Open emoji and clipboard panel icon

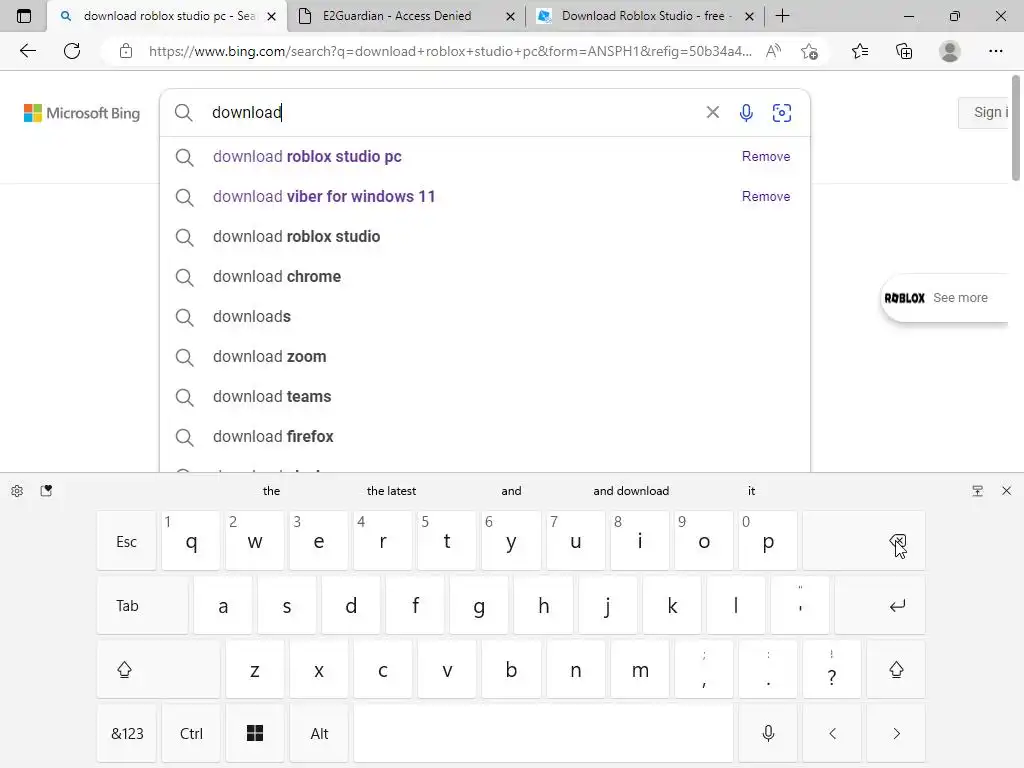(x=46, y=491)
